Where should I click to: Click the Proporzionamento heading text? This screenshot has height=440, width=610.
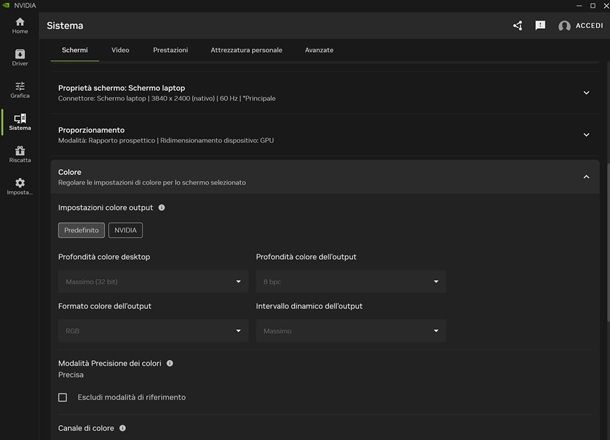pos(91,130)
